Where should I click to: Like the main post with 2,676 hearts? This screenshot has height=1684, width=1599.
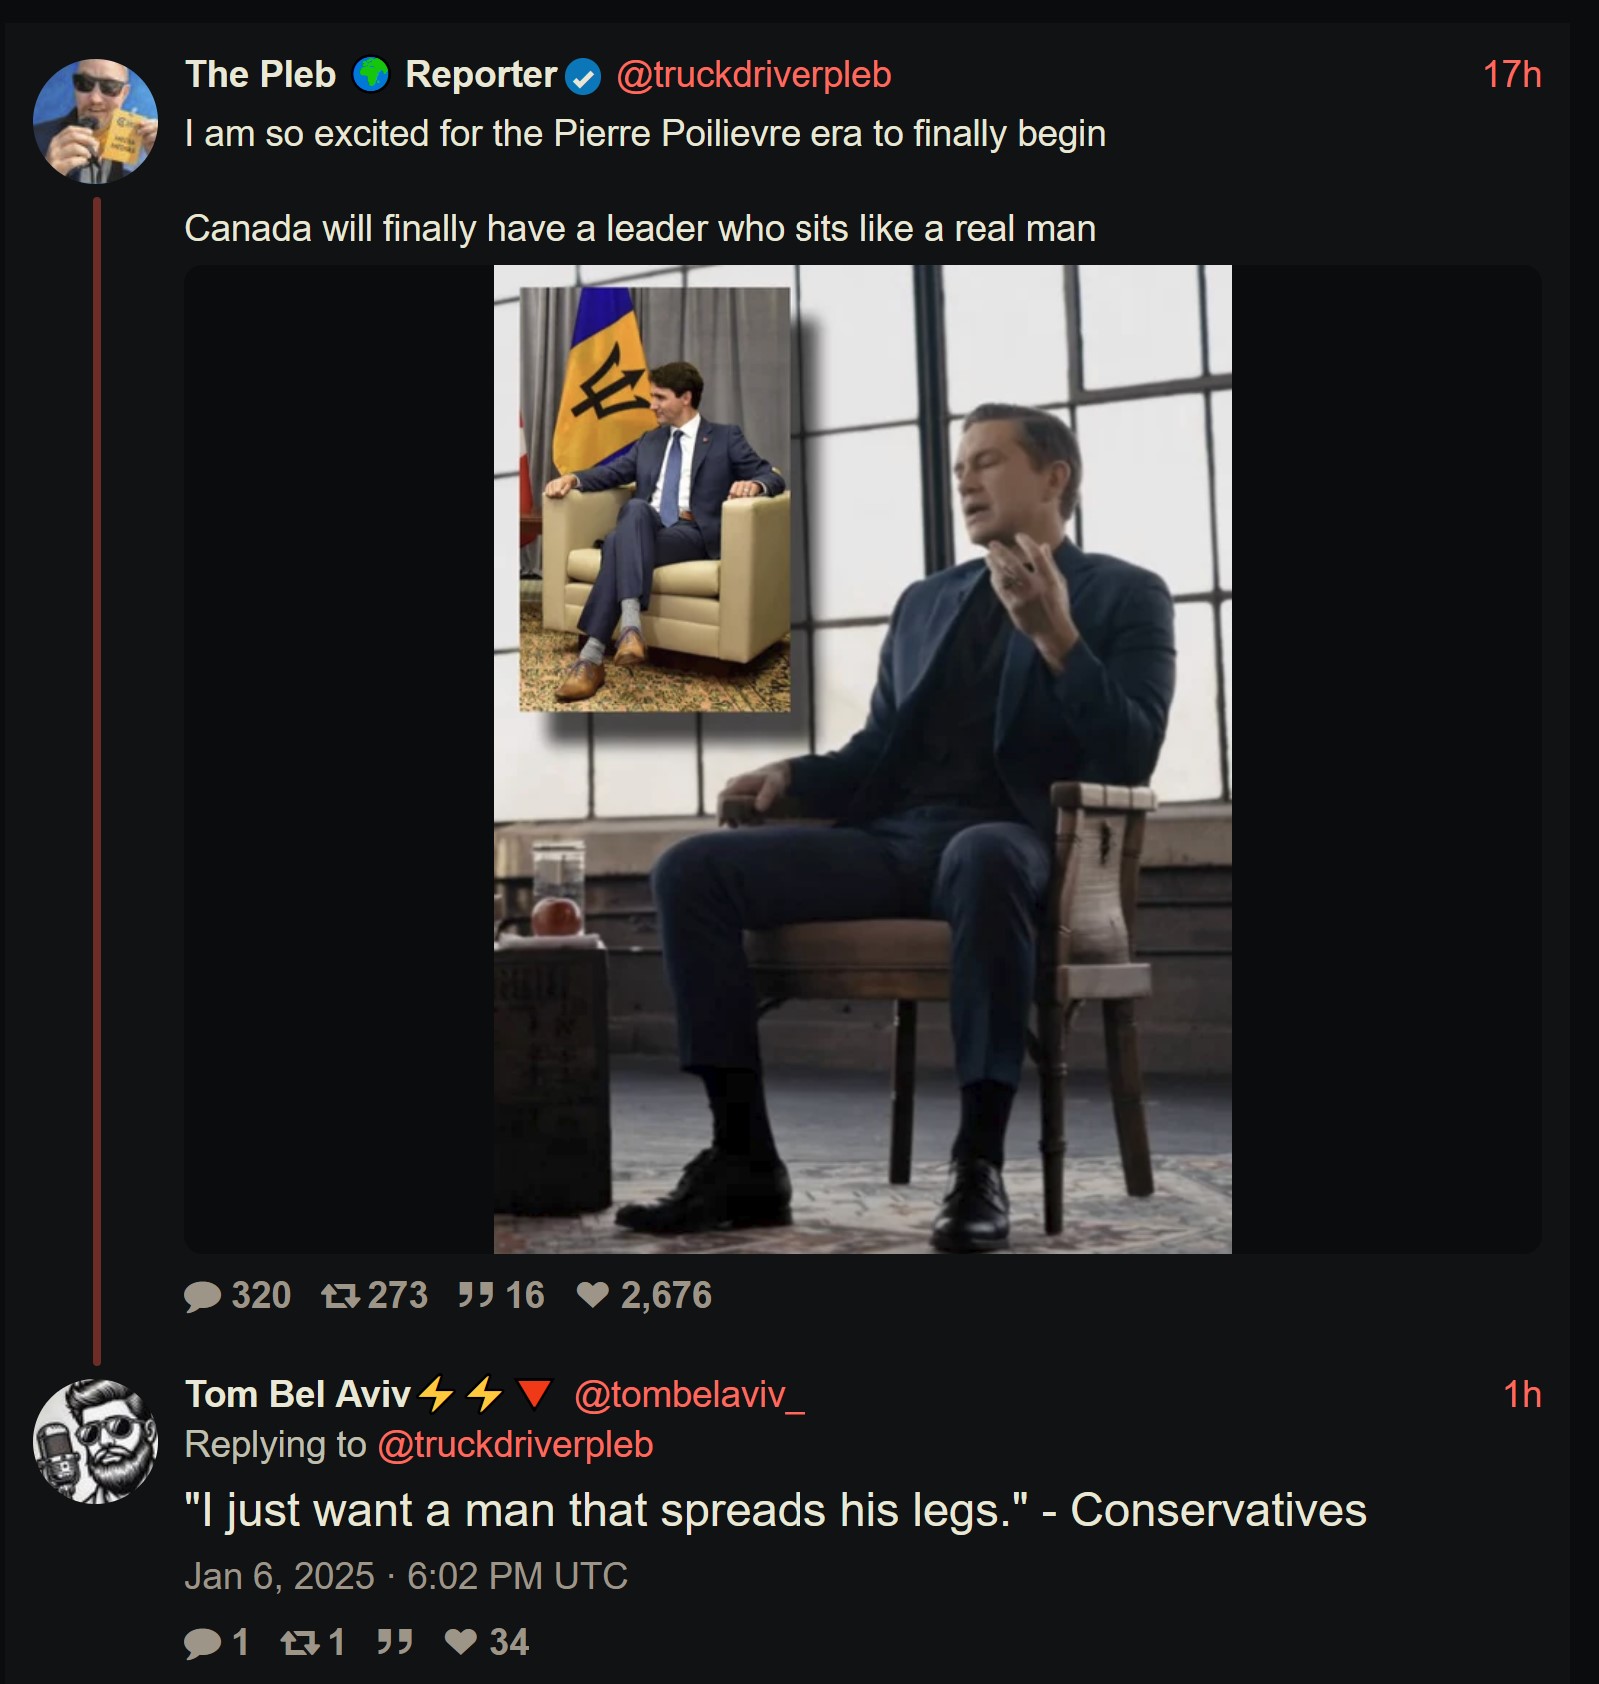point(593,1296)
